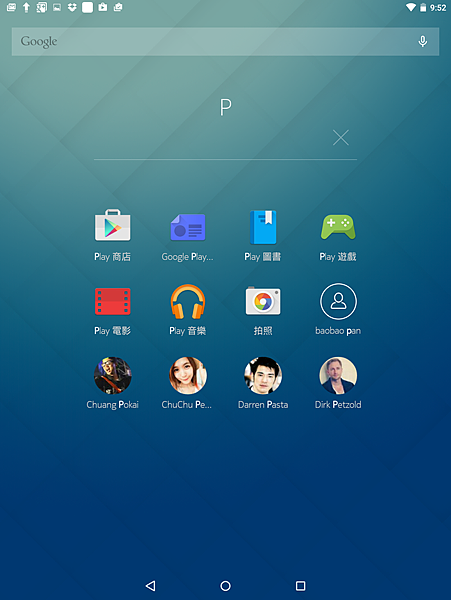Screen dimensions: 451x600
Task: Tap the battery status icon
Action: [x=423, y=7]
